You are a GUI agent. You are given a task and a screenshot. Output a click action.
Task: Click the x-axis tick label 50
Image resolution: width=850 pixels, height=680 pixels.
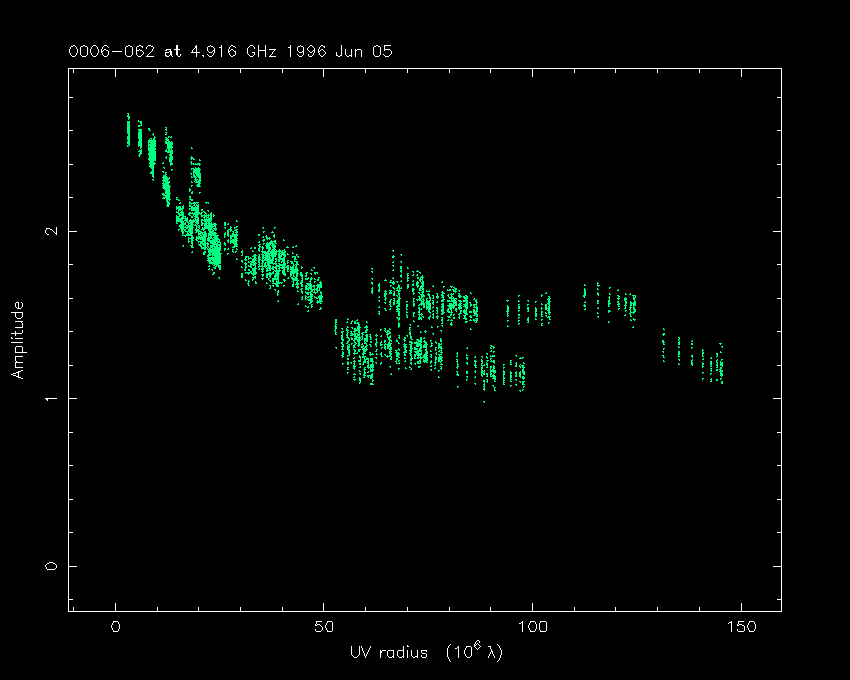[x=324, y=627]
